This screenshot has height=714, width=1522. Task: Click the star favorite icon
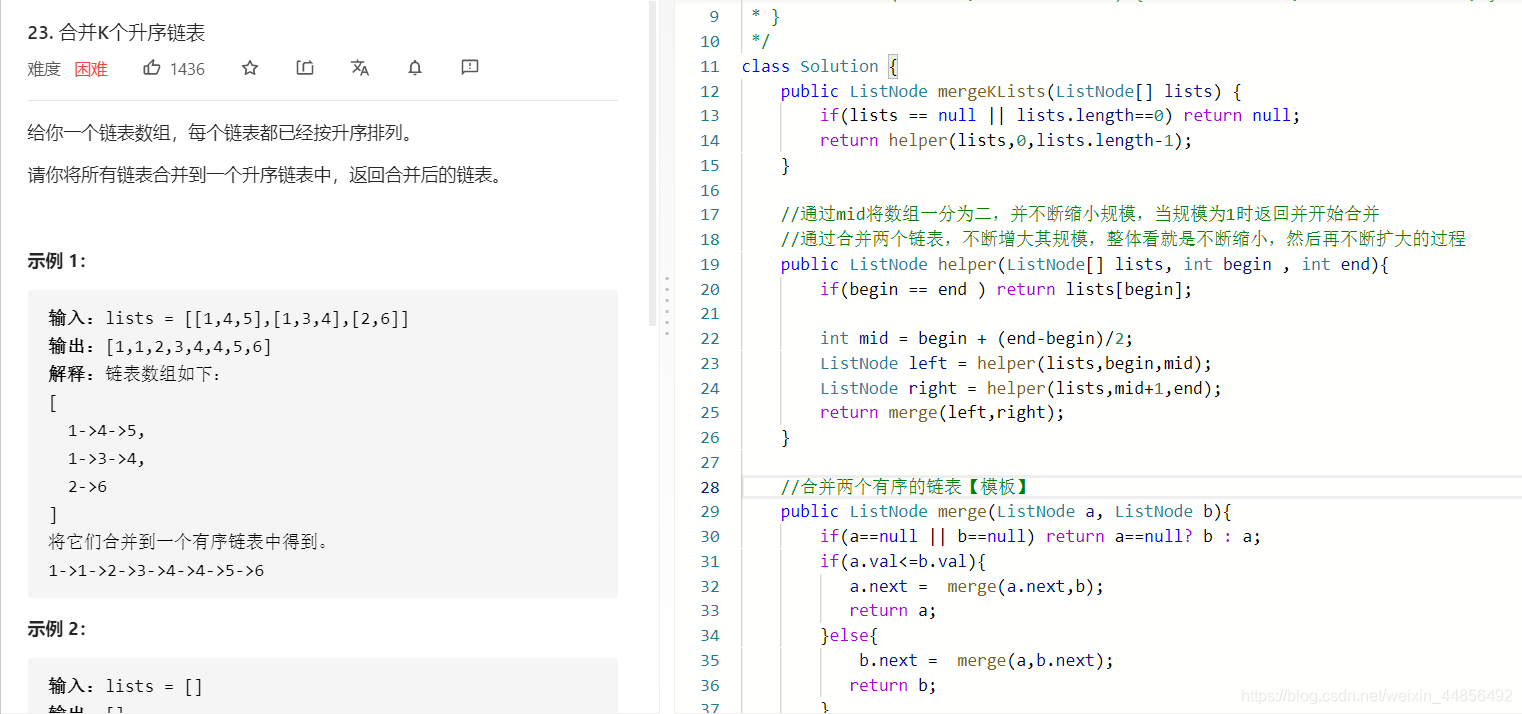(250, 68)
